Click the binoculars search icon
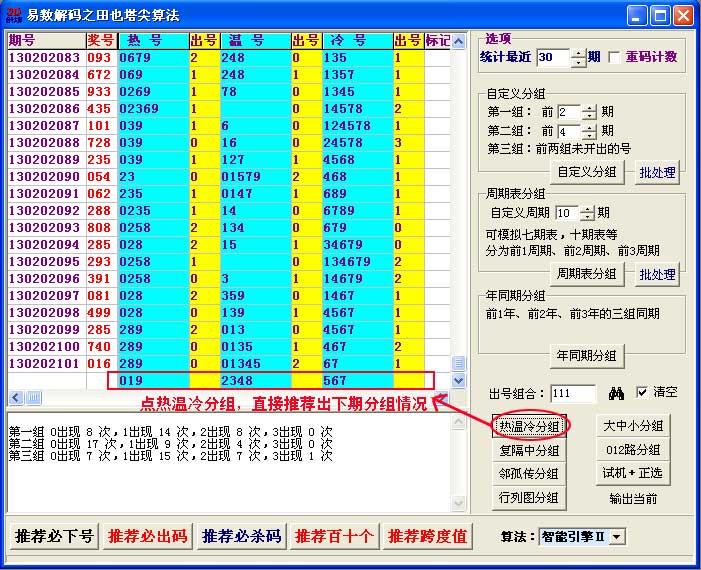The height and width of the screenshot is (570, 701). pos(616,394)
